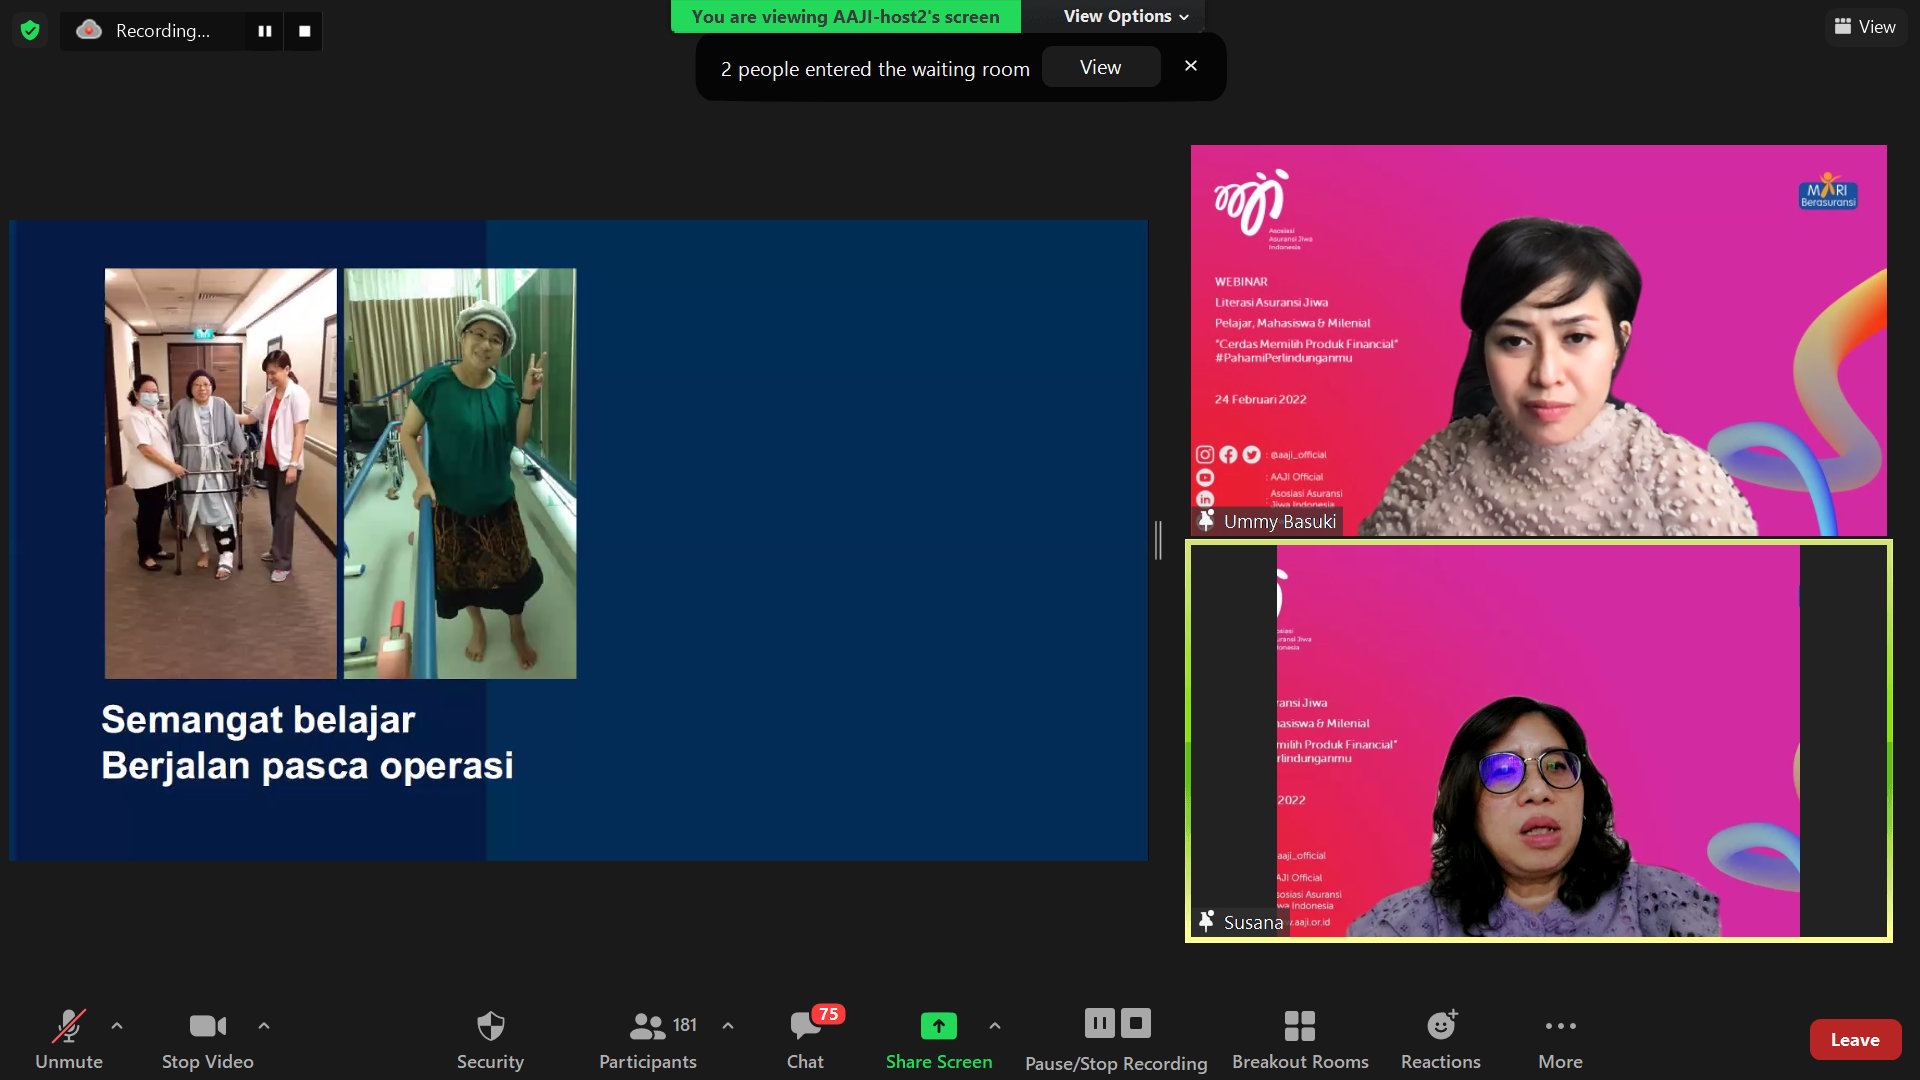This screenshot has width=1920, height=1080.
Task: Stop recording in the bottom toolbar
Action: [1136, 1023]
